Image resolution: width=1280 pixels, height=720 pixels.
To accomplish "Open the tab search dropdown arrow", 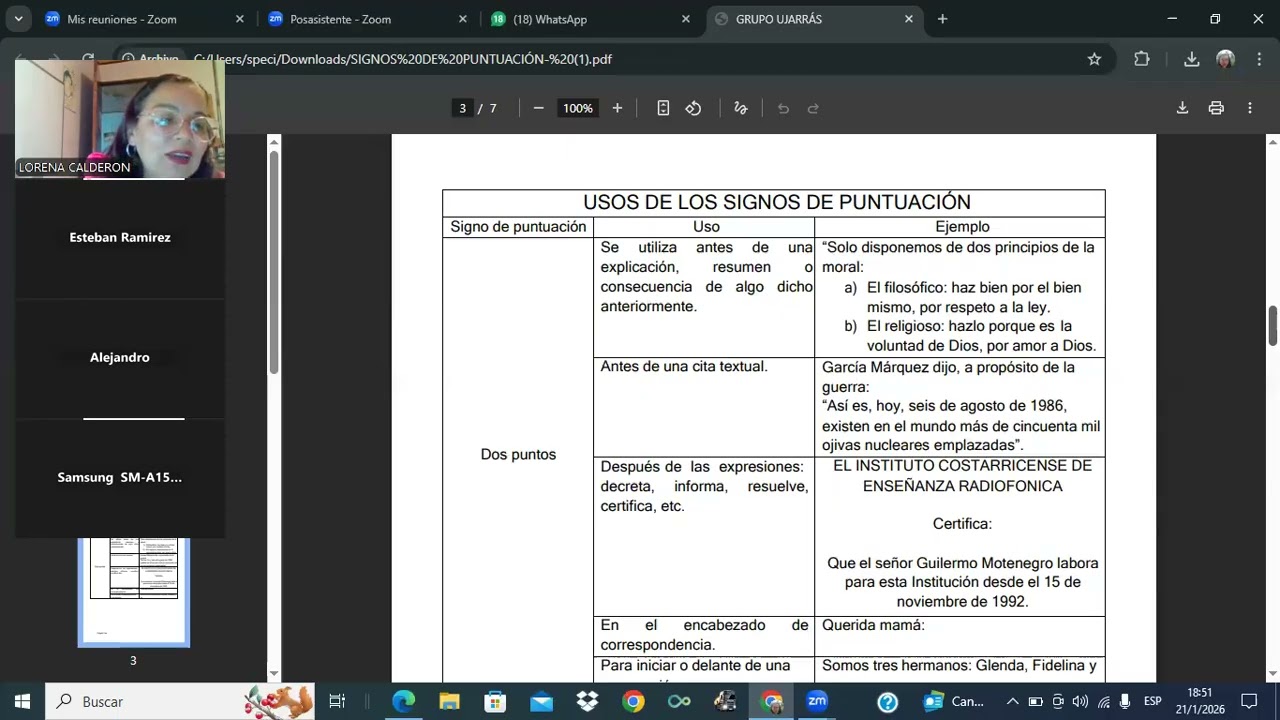I will pos(18,19).
